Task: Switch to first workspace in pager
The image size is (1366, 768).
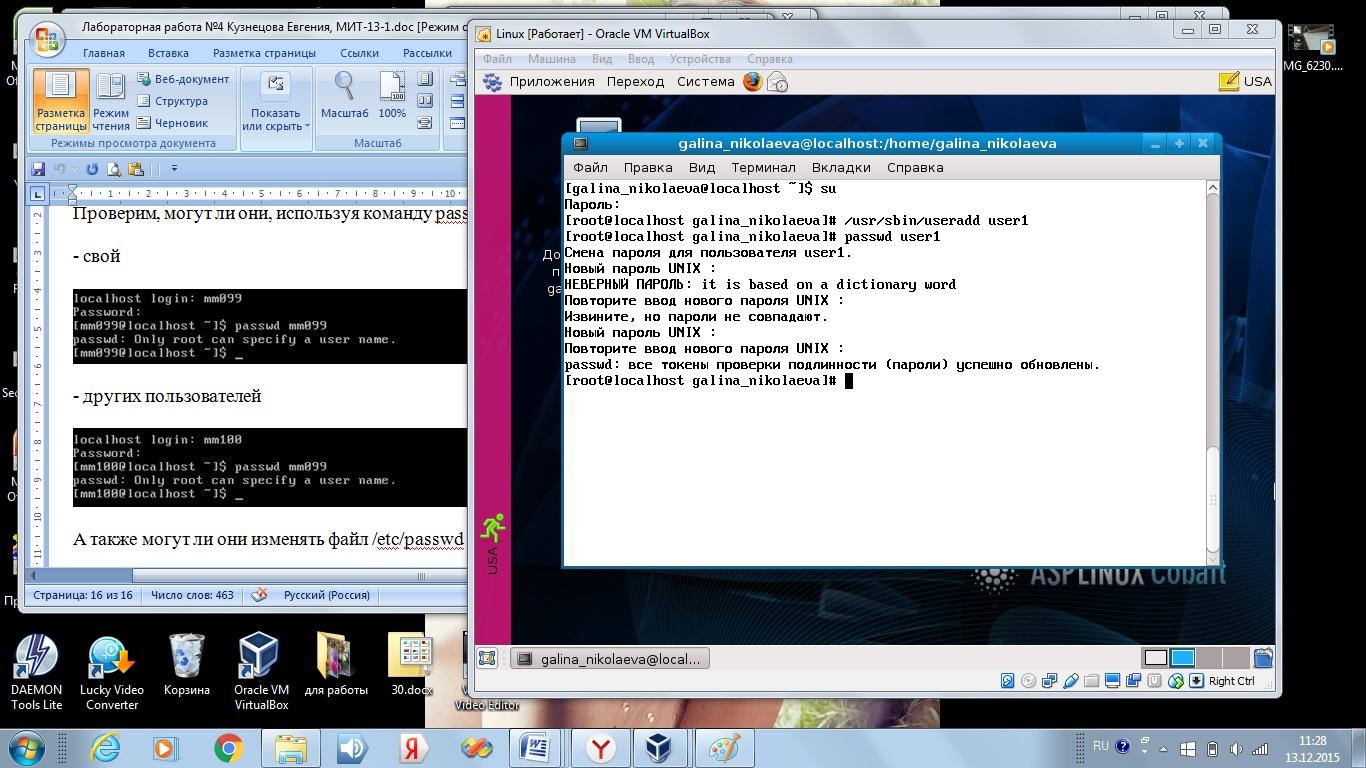Action: click(1156, 658)
